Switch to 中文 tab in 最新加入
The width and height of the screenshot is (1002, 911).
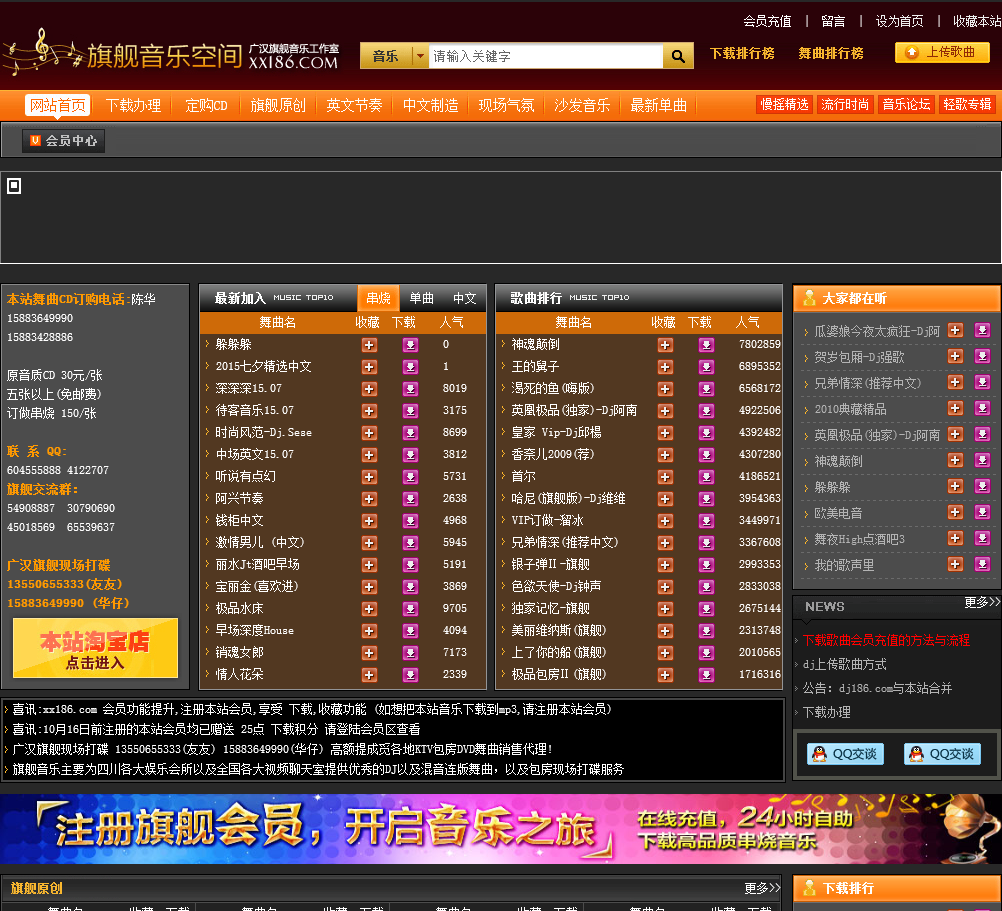(x=465, y=298)
